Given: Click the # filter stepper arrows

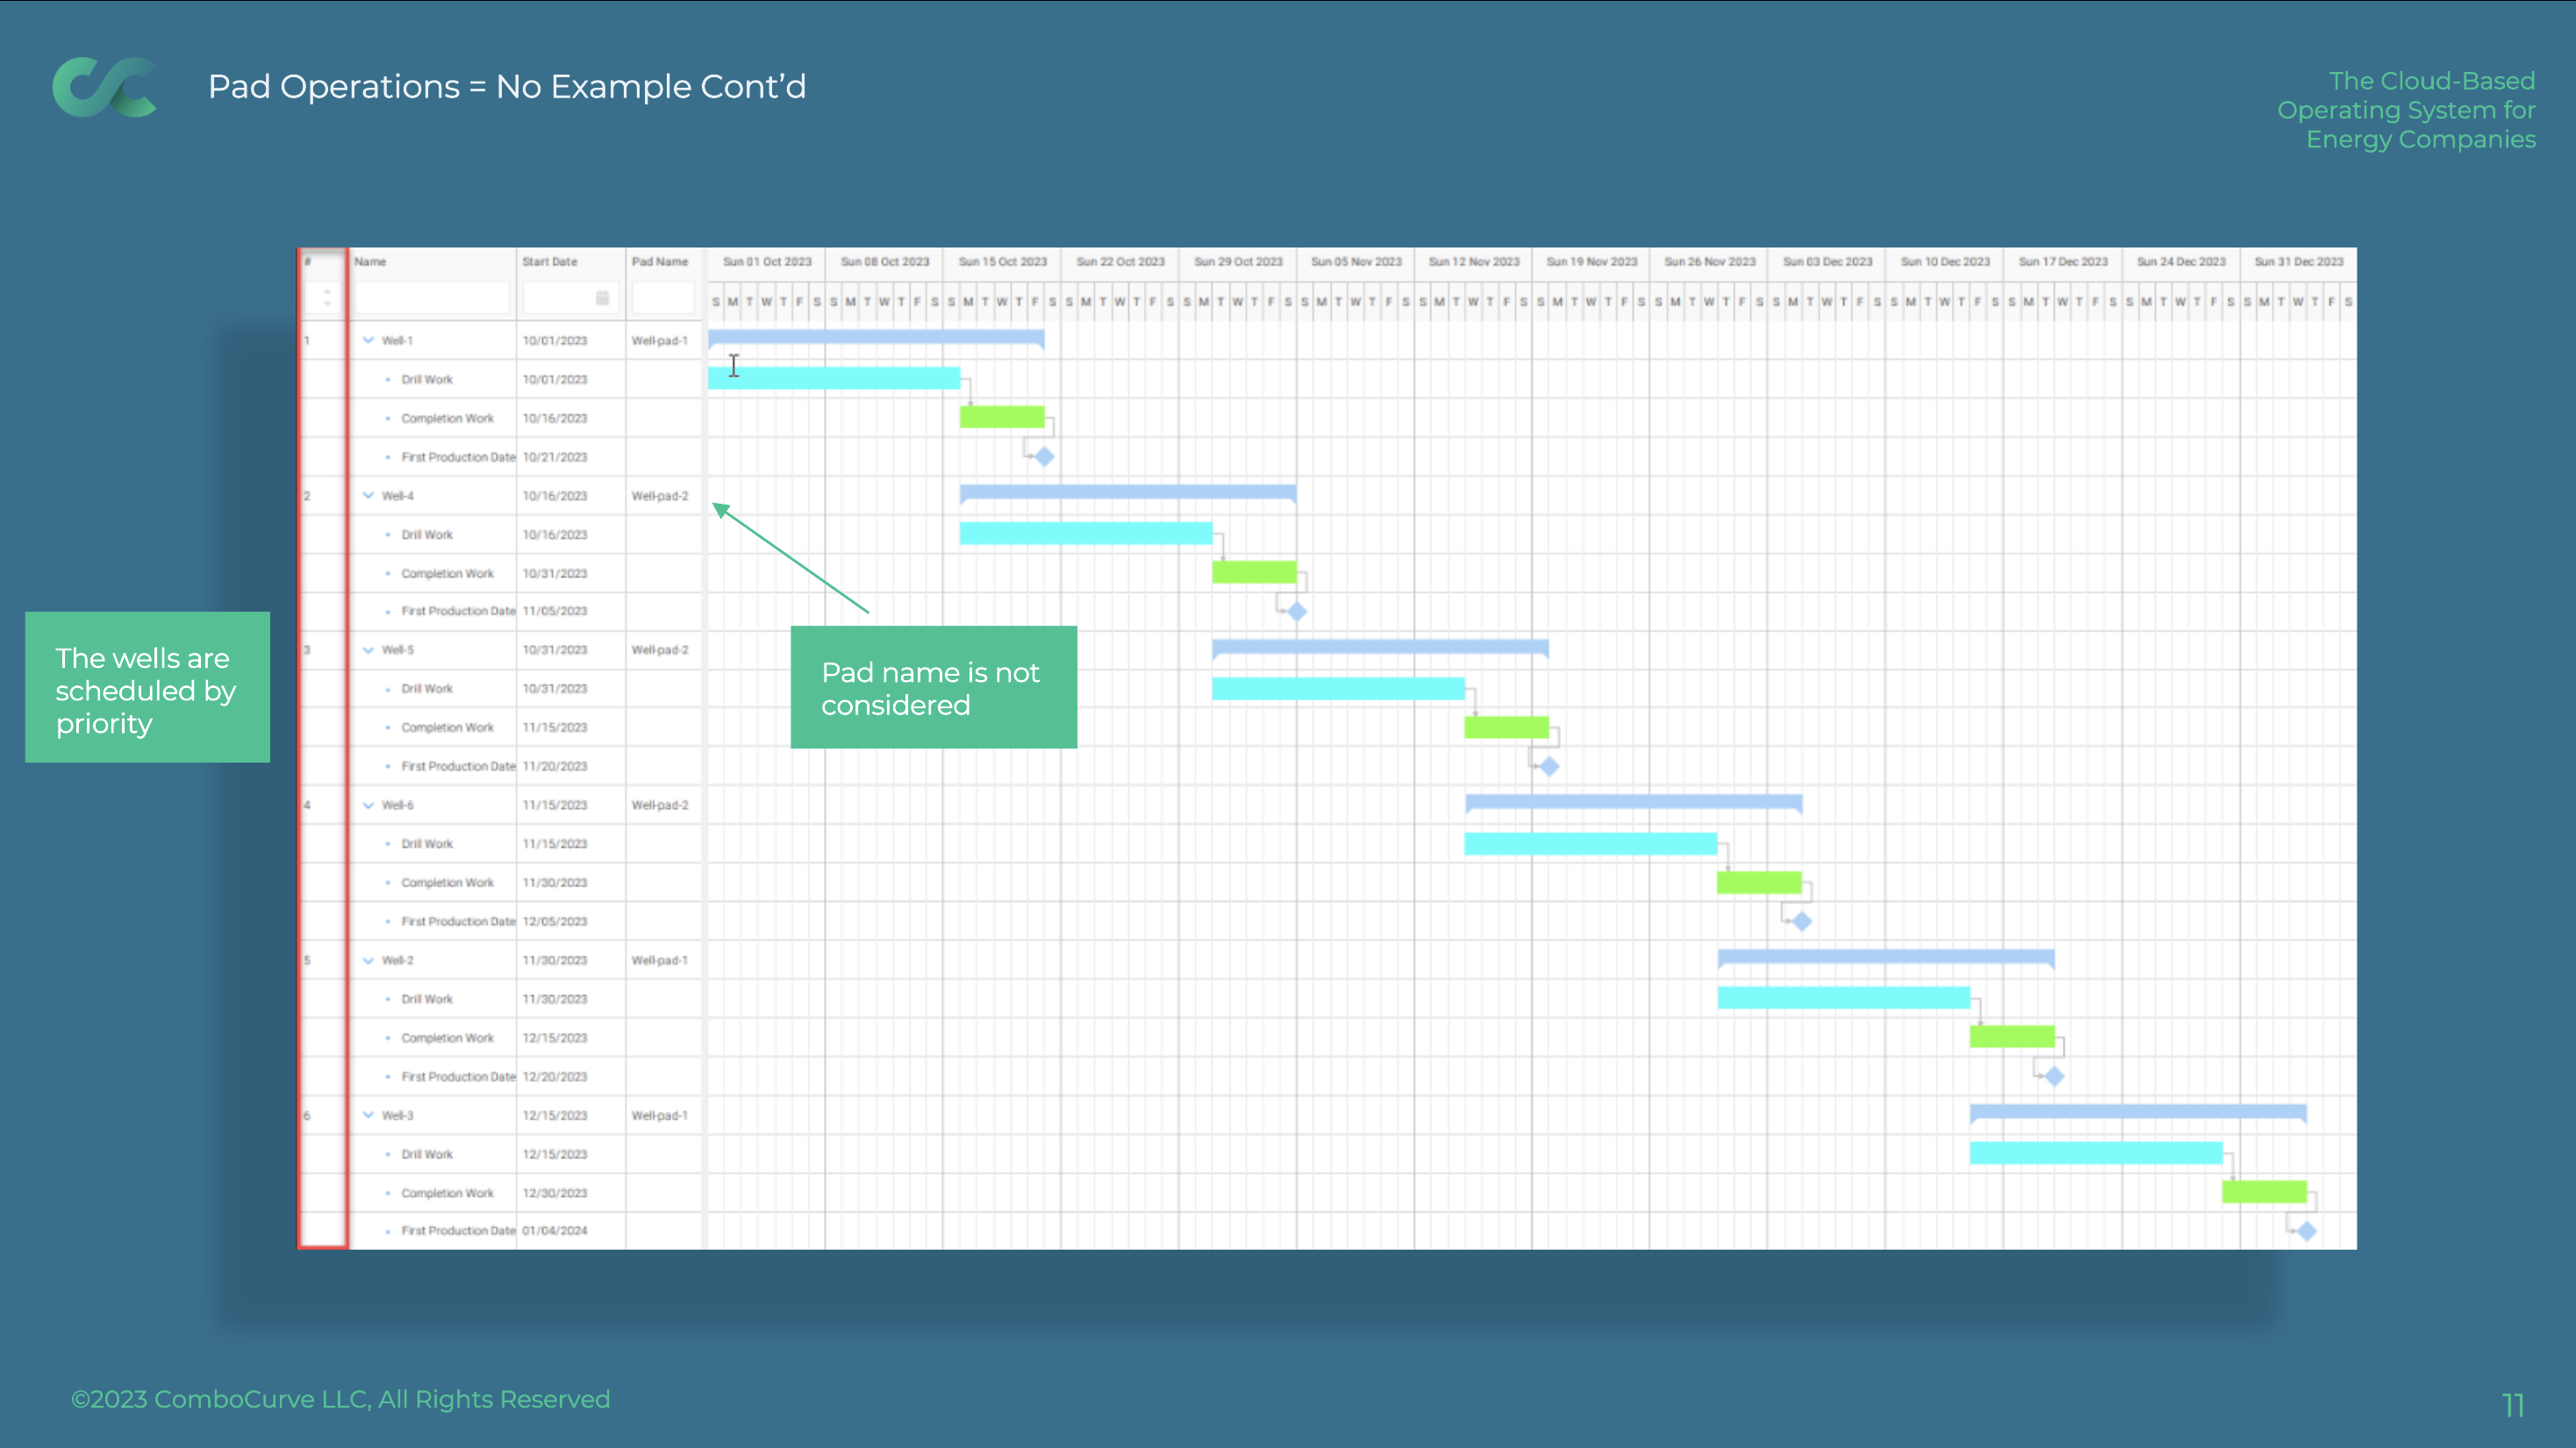Looking at the screenshot, I should point(326,297).
